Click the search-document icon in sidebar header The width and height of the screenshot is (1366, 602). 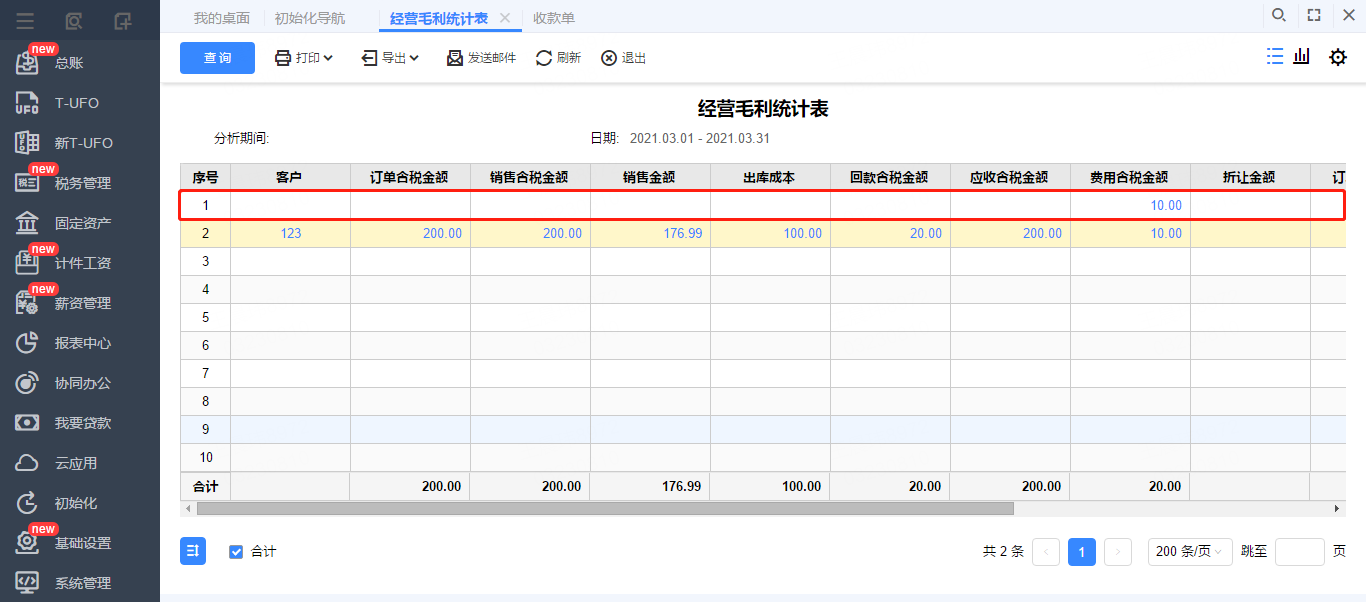73,20
